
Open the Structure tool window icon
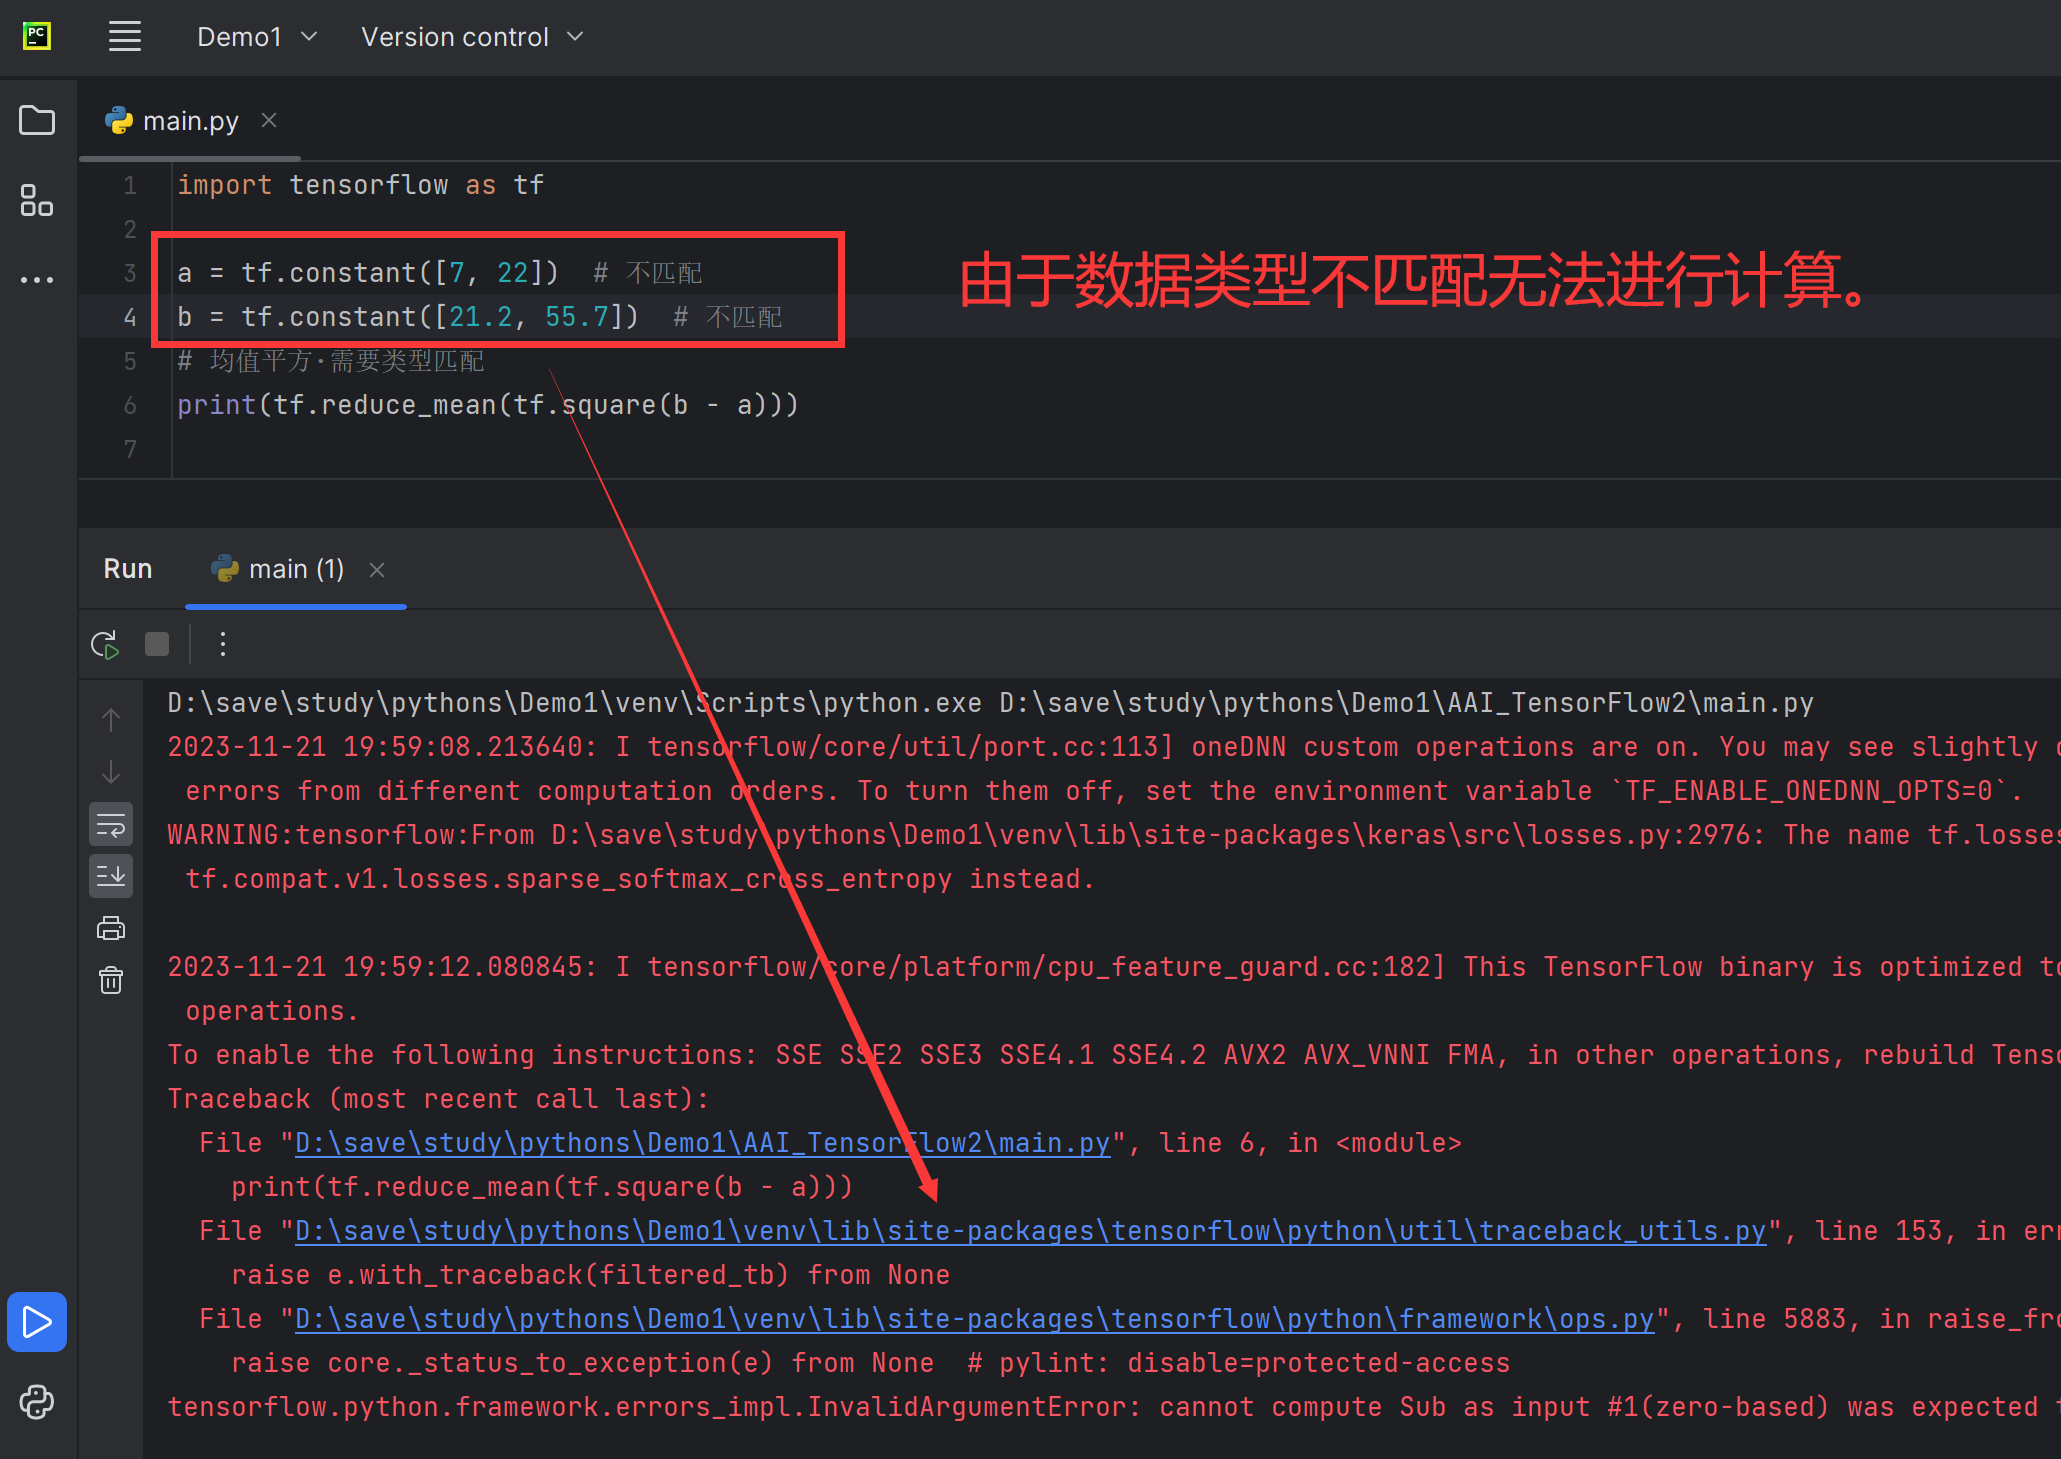[37, 200]
